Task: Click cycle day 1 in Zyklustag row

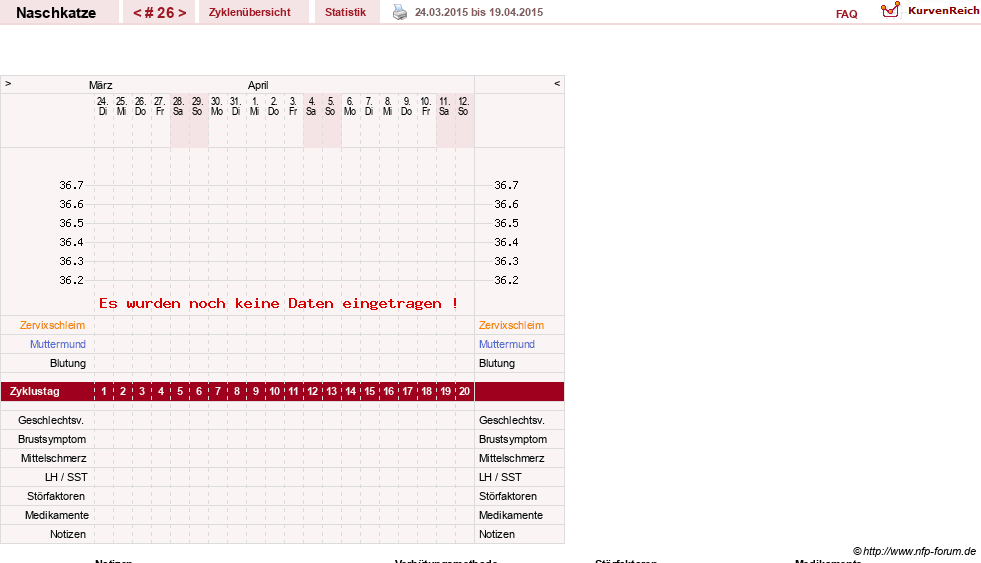Action: (104, 392)
